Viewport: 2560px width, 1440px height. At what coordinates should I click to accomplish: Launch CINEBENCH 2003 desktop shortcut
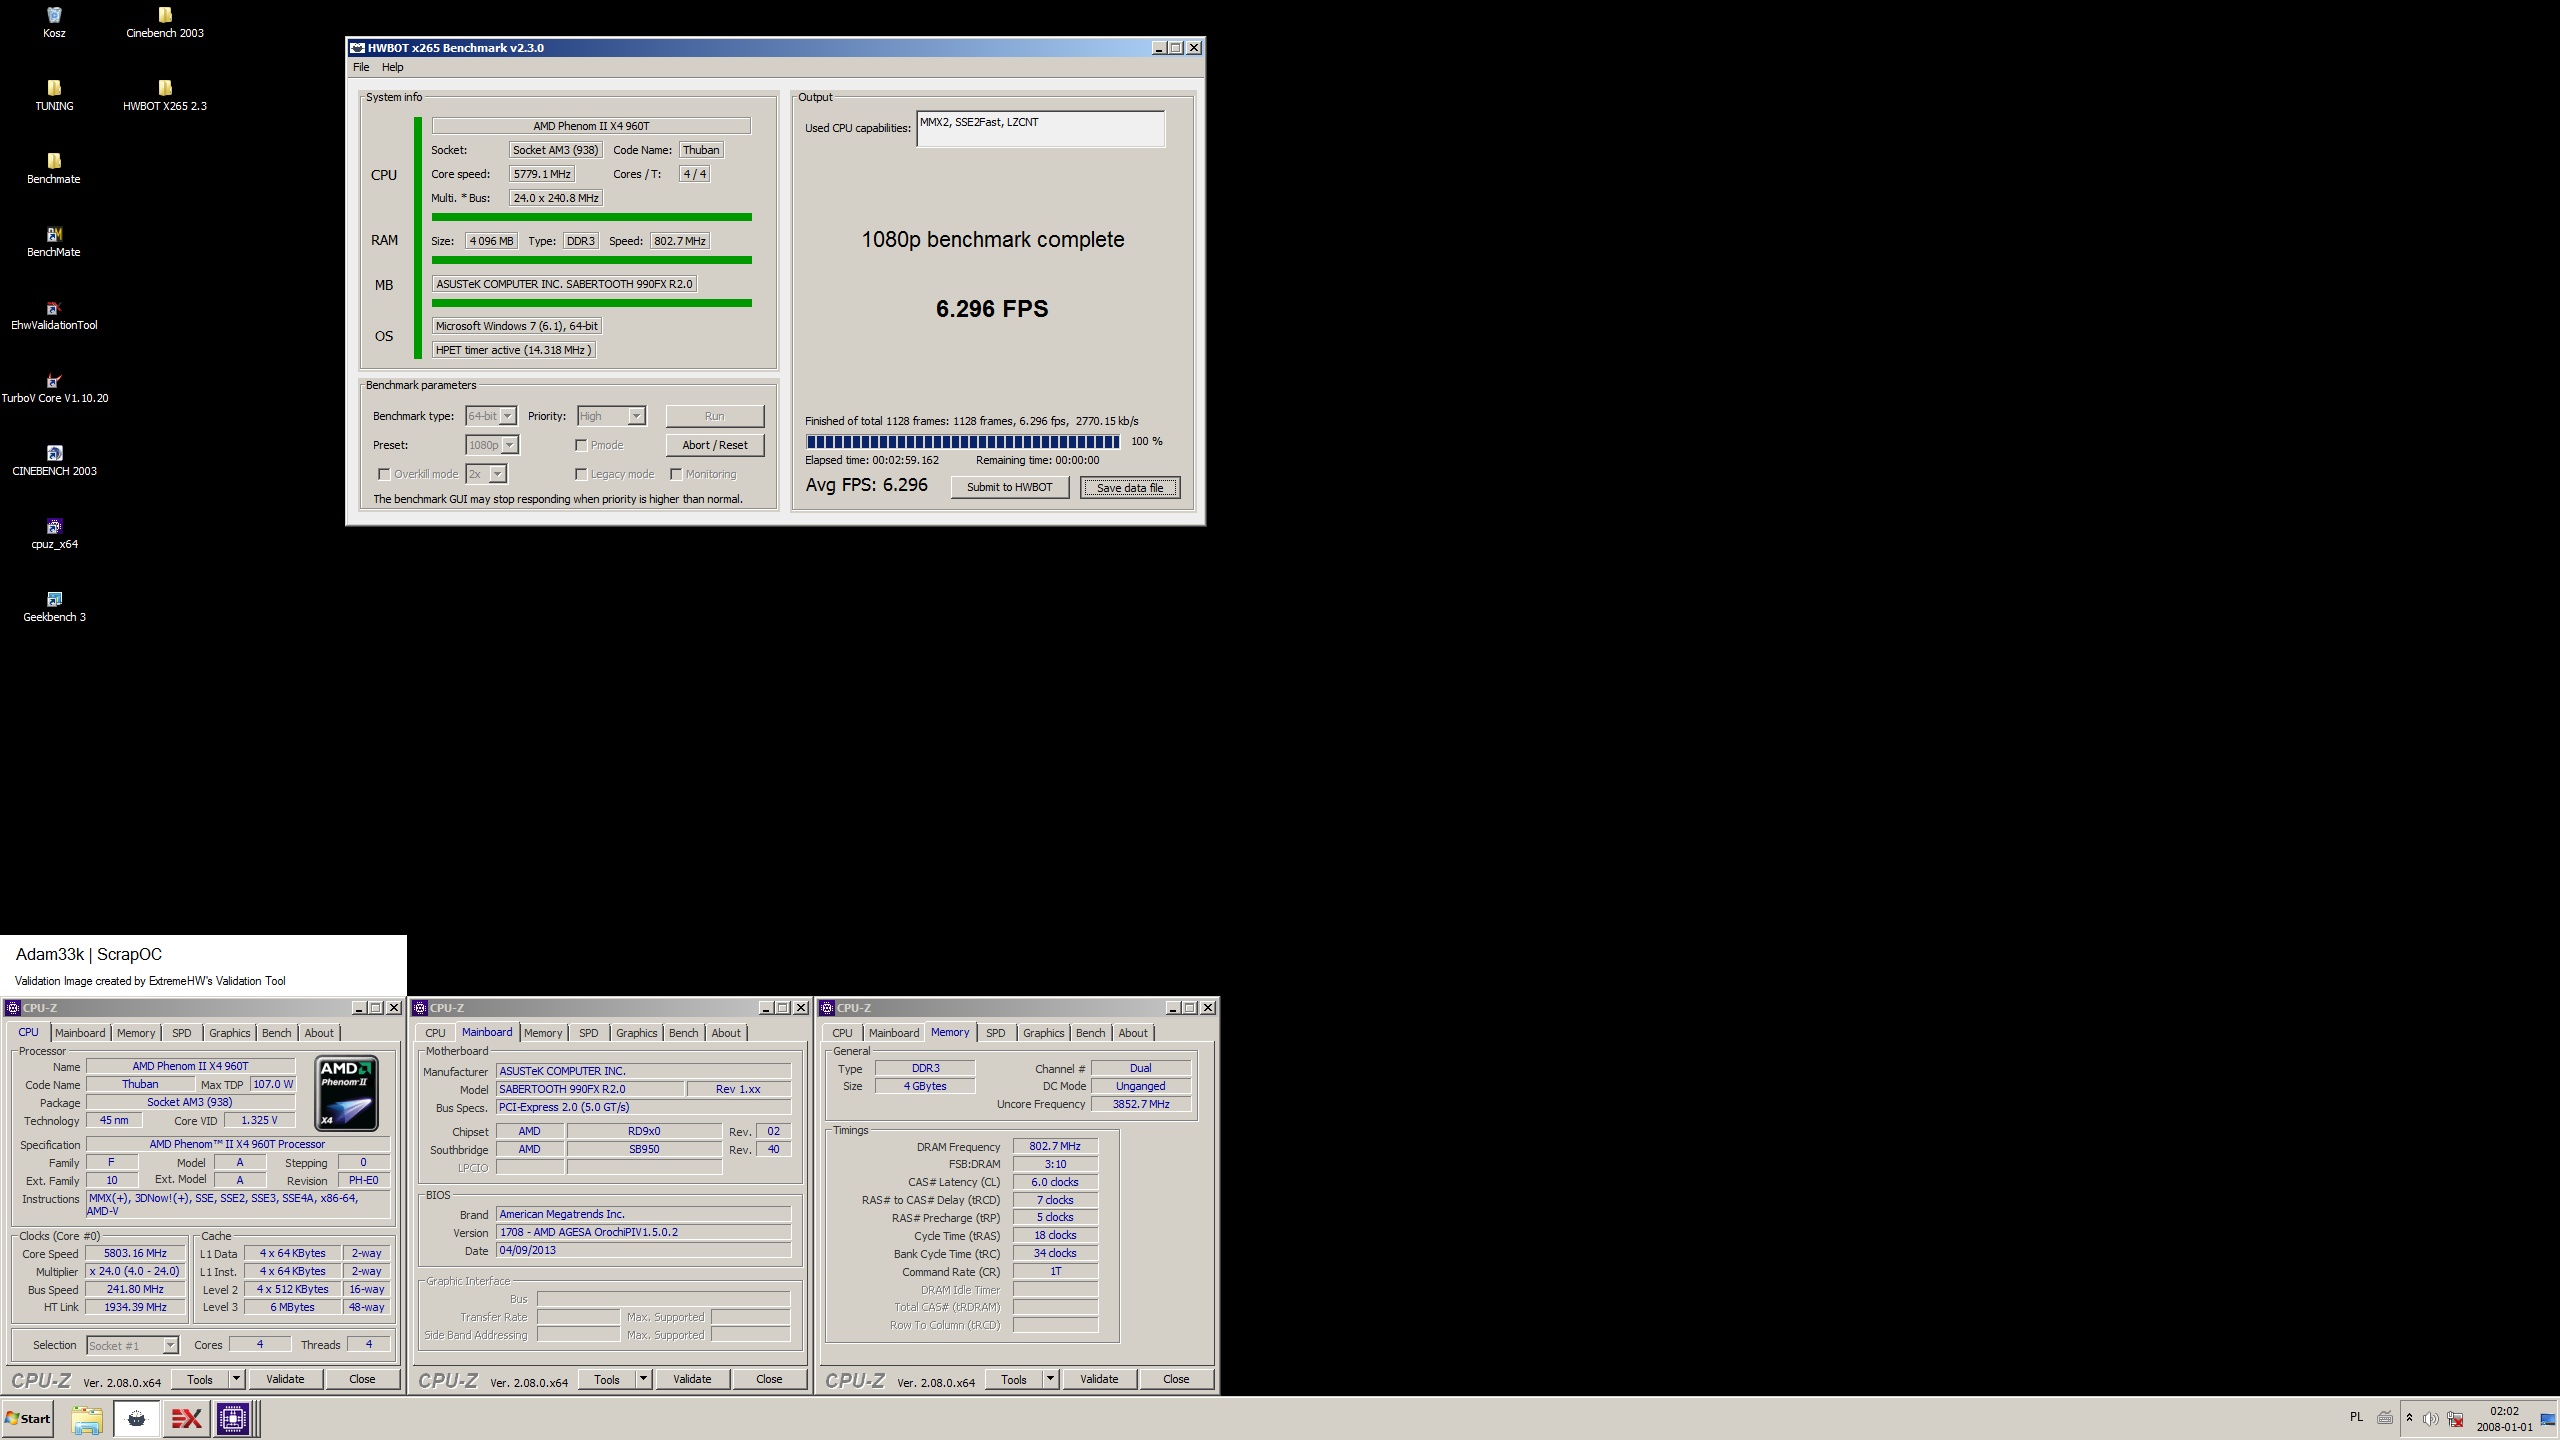pyautogui.click(x=54, y=461)
